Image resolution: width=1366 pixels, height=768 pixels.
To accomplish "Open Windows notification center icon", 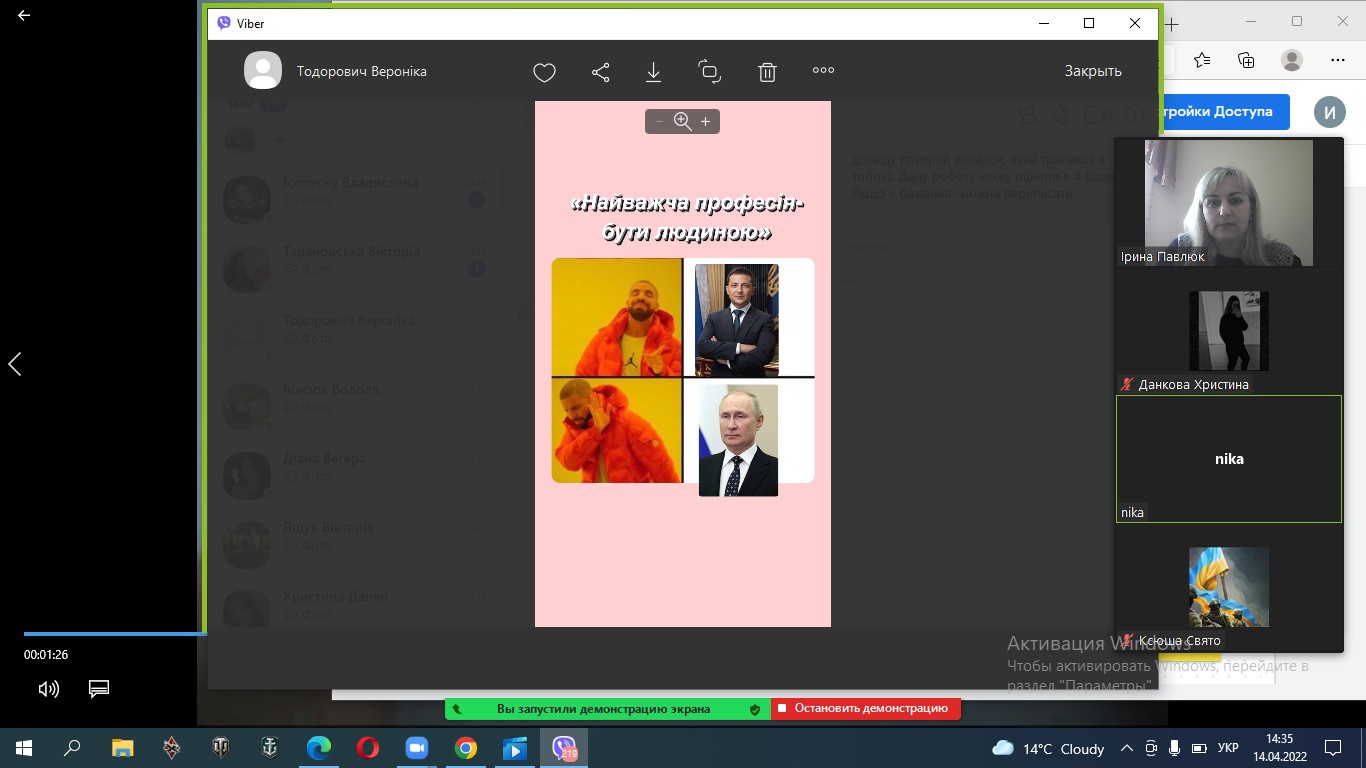I will tap(1333, 748).
